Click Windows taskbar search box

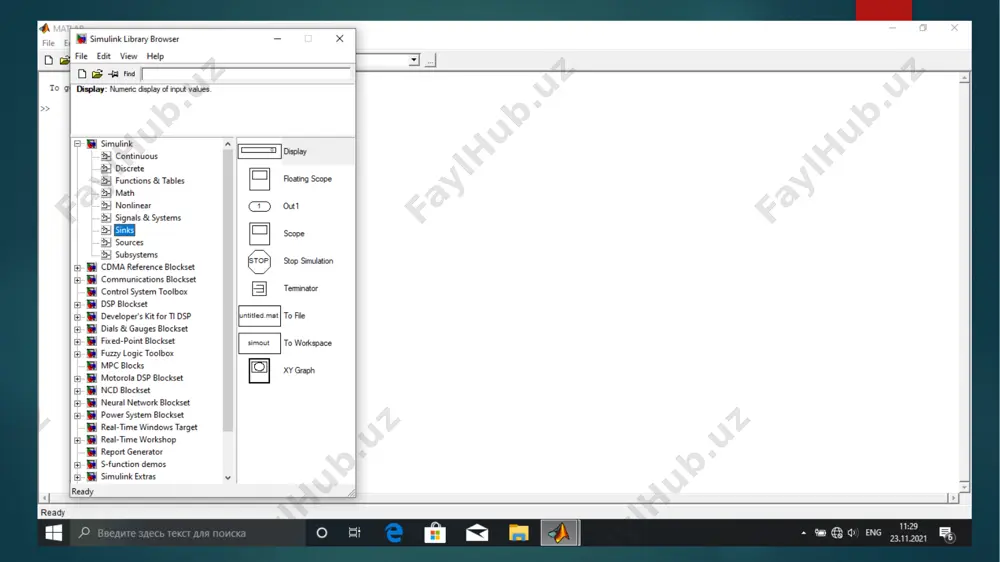point(188,533)
